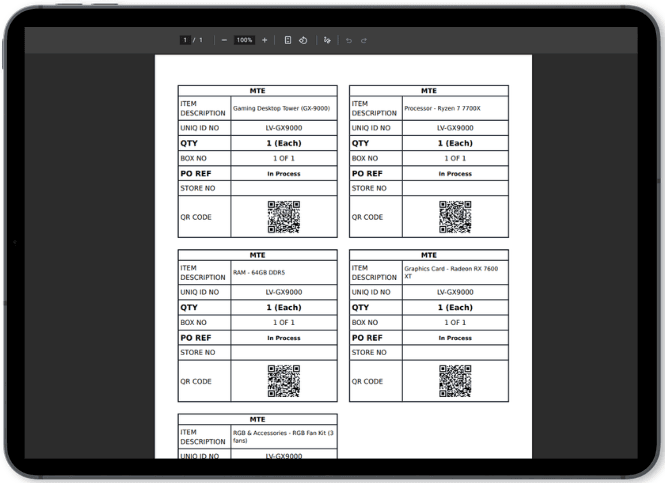
Task: Rotate the document counterclockwise
Action: [x=303, y=40]
